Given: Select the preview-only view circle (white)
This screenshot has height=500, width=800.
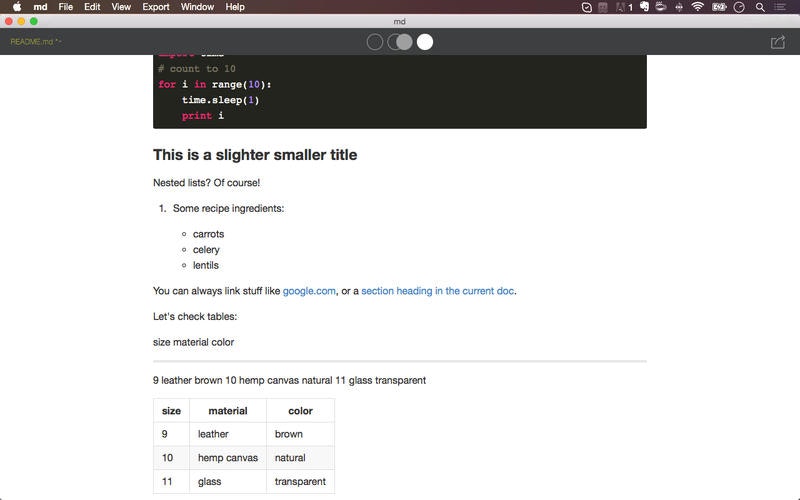Looking at the screenshot, I should pos(424,42).
